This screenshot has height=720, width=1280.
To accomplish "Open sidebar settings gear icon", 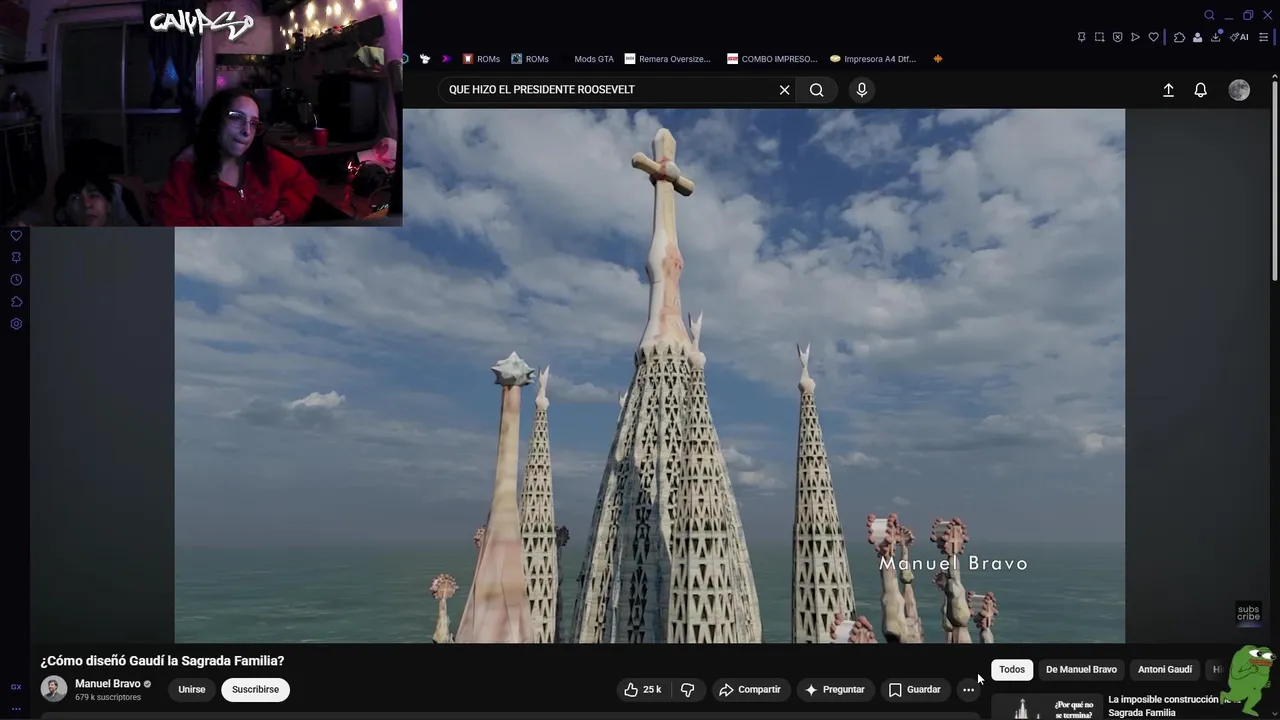I will pos(16,324).
